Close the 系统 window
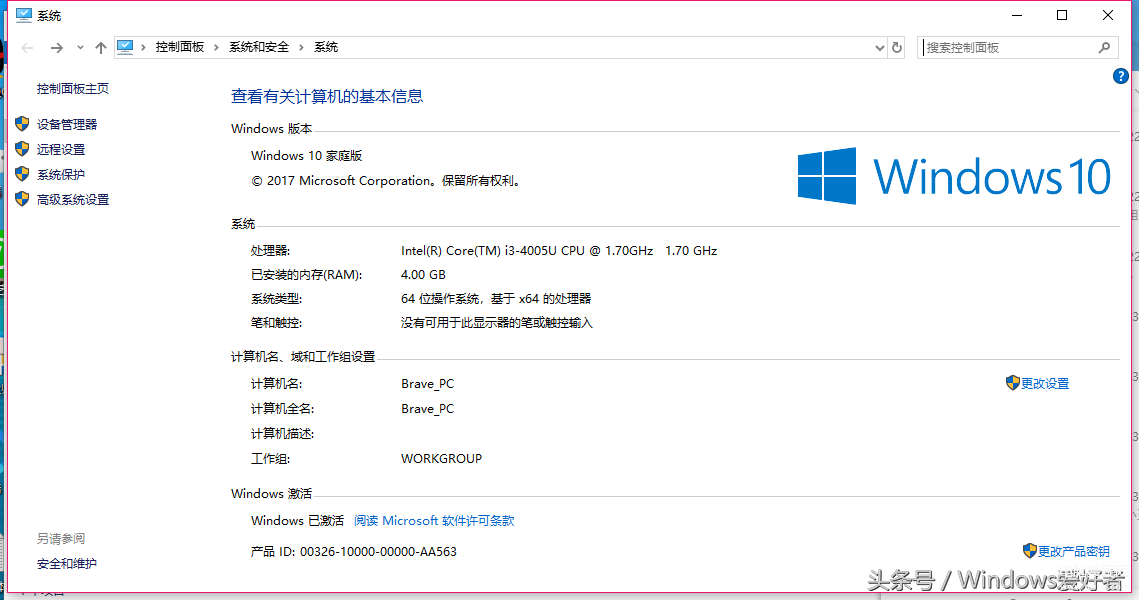 click(1108, 15)
